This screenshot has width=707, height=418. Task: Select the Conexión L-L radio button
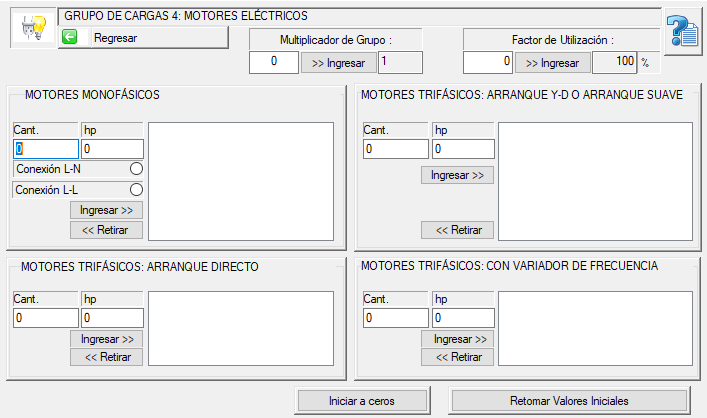136,189
